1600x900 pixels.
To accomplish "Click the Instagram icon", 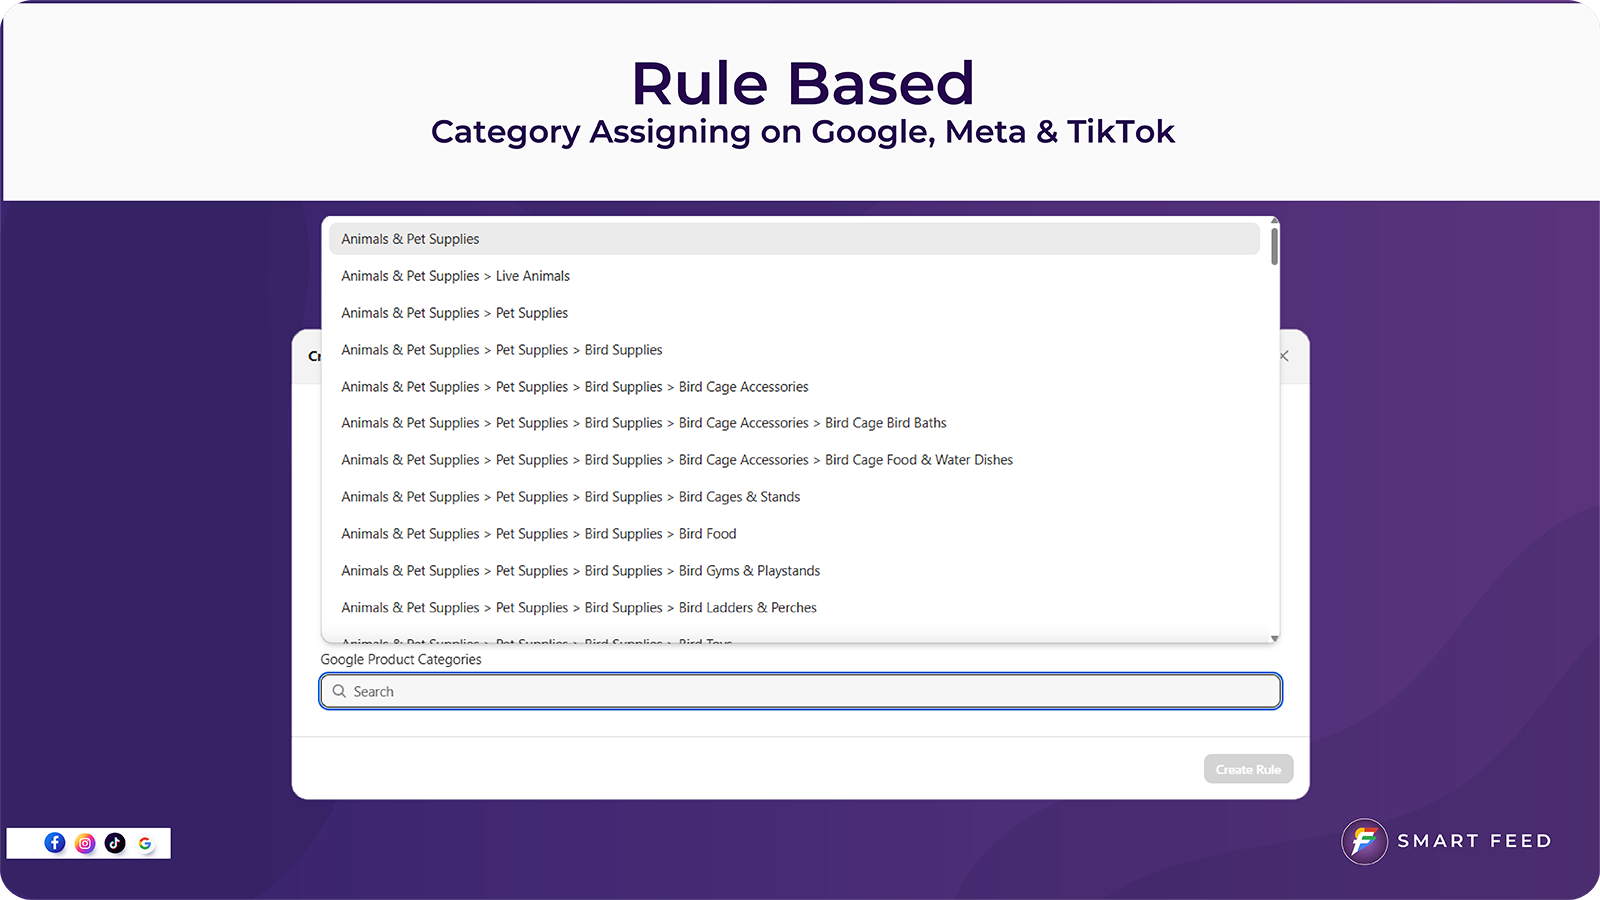I will 85,843.
